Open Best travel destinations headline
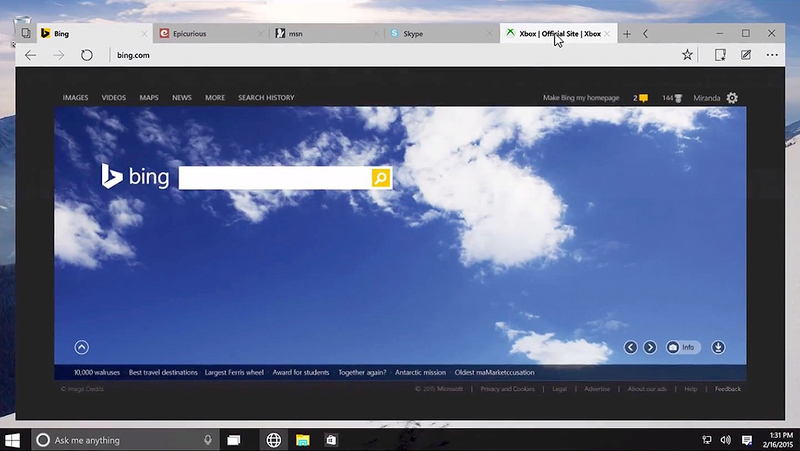This screenshot has height=451, width=800. click(163, 372)
